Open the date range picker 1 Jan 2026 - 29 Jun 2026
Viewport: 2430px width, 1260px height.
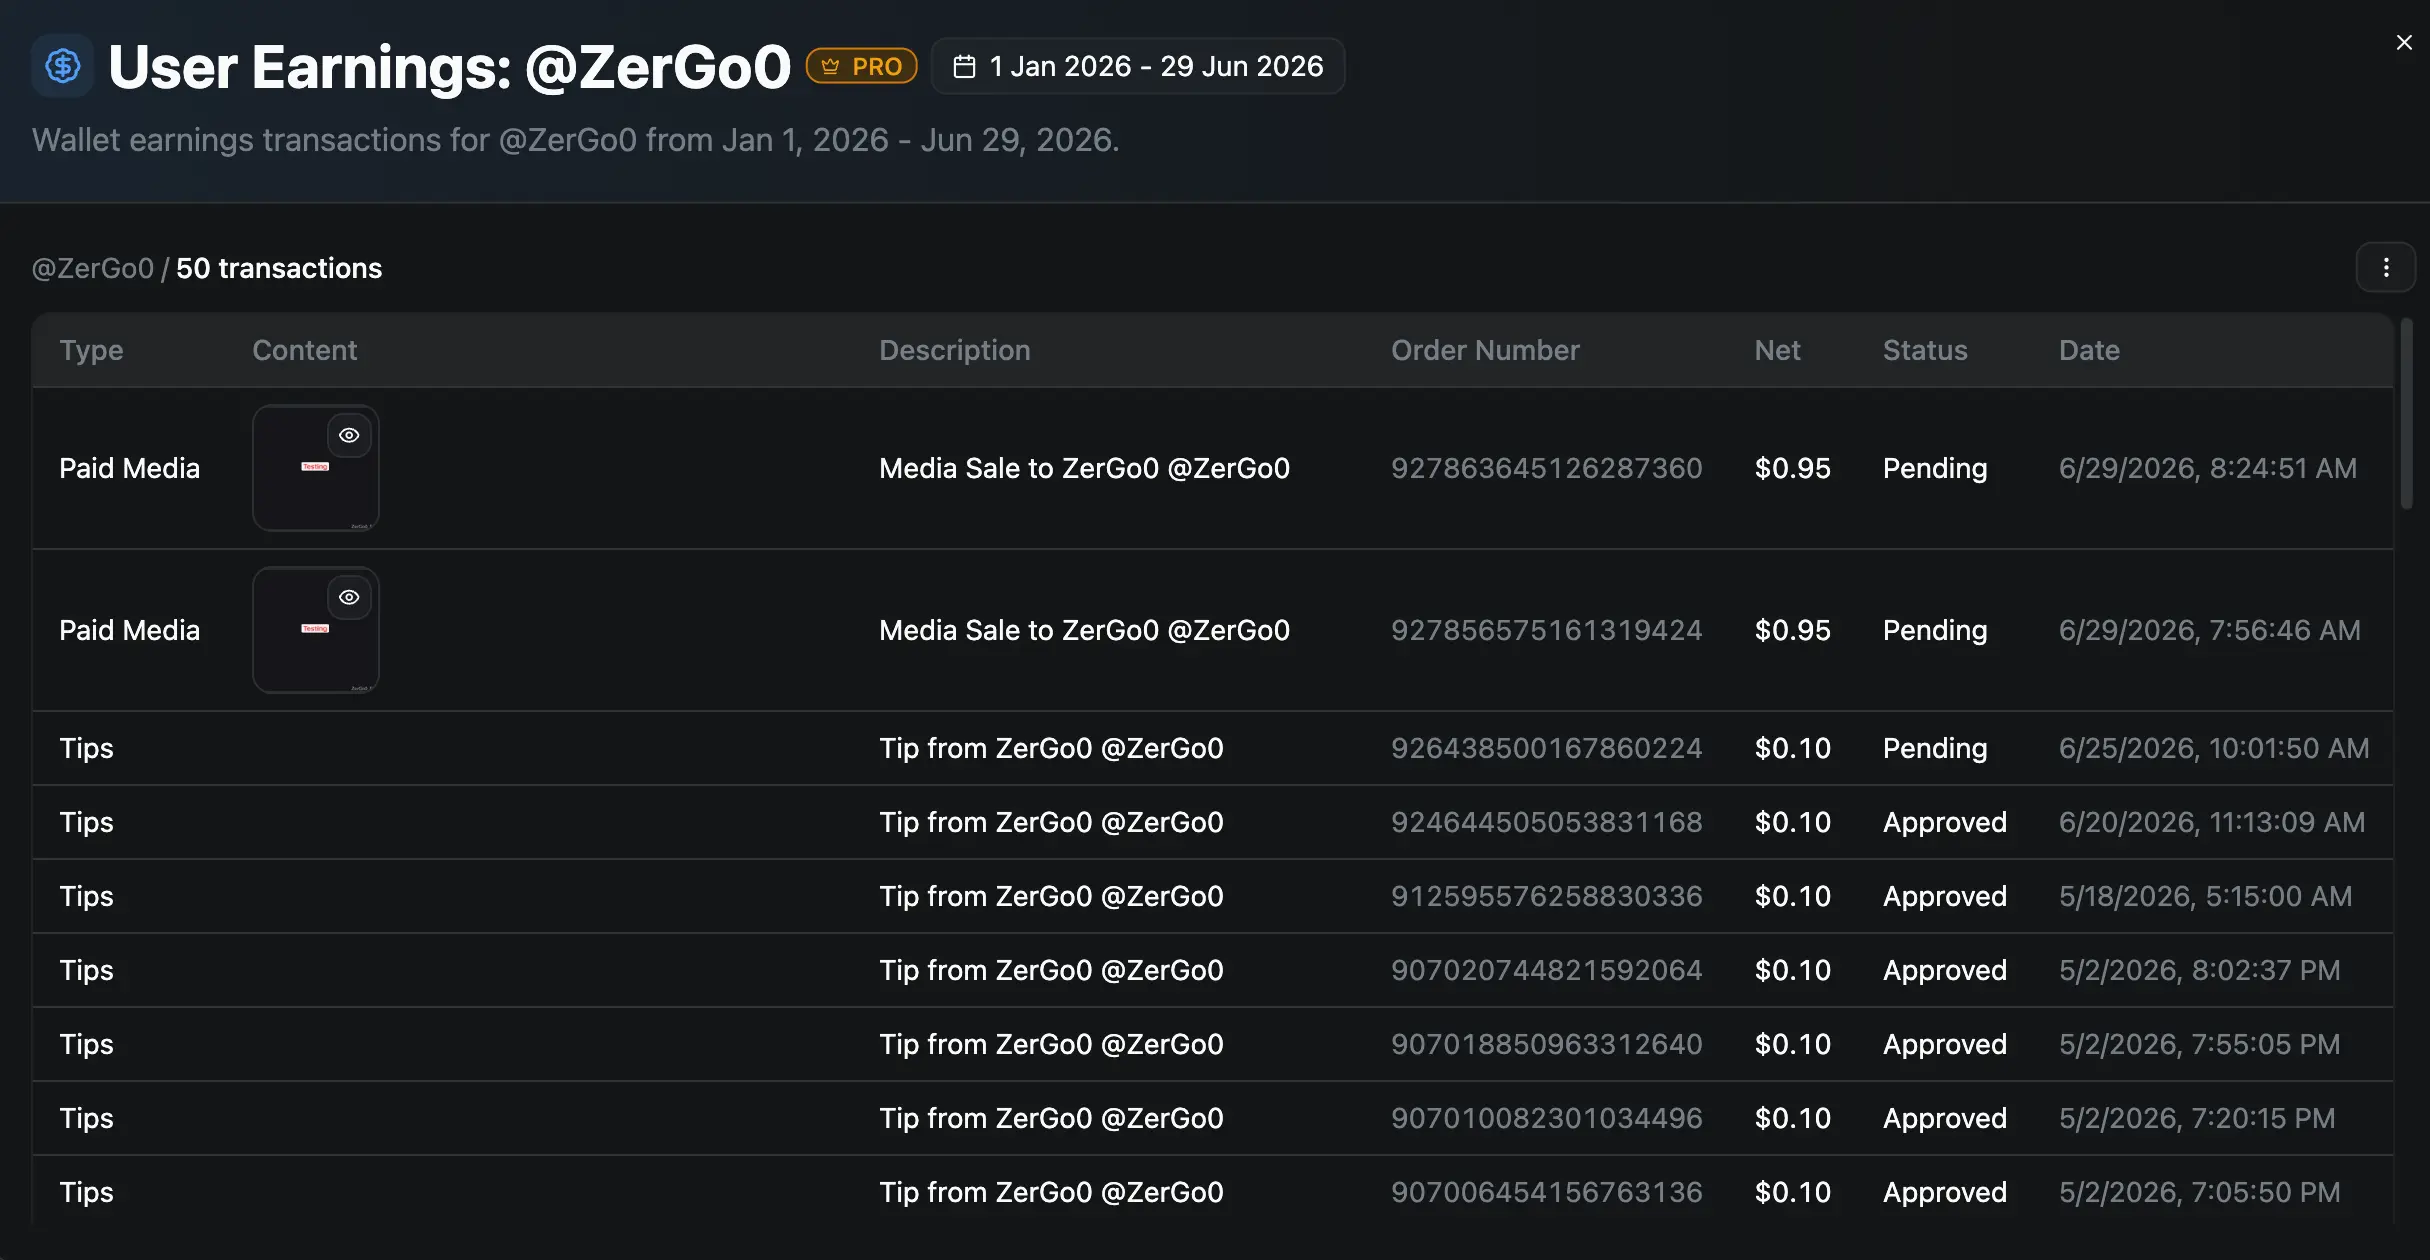[1137, 66]
